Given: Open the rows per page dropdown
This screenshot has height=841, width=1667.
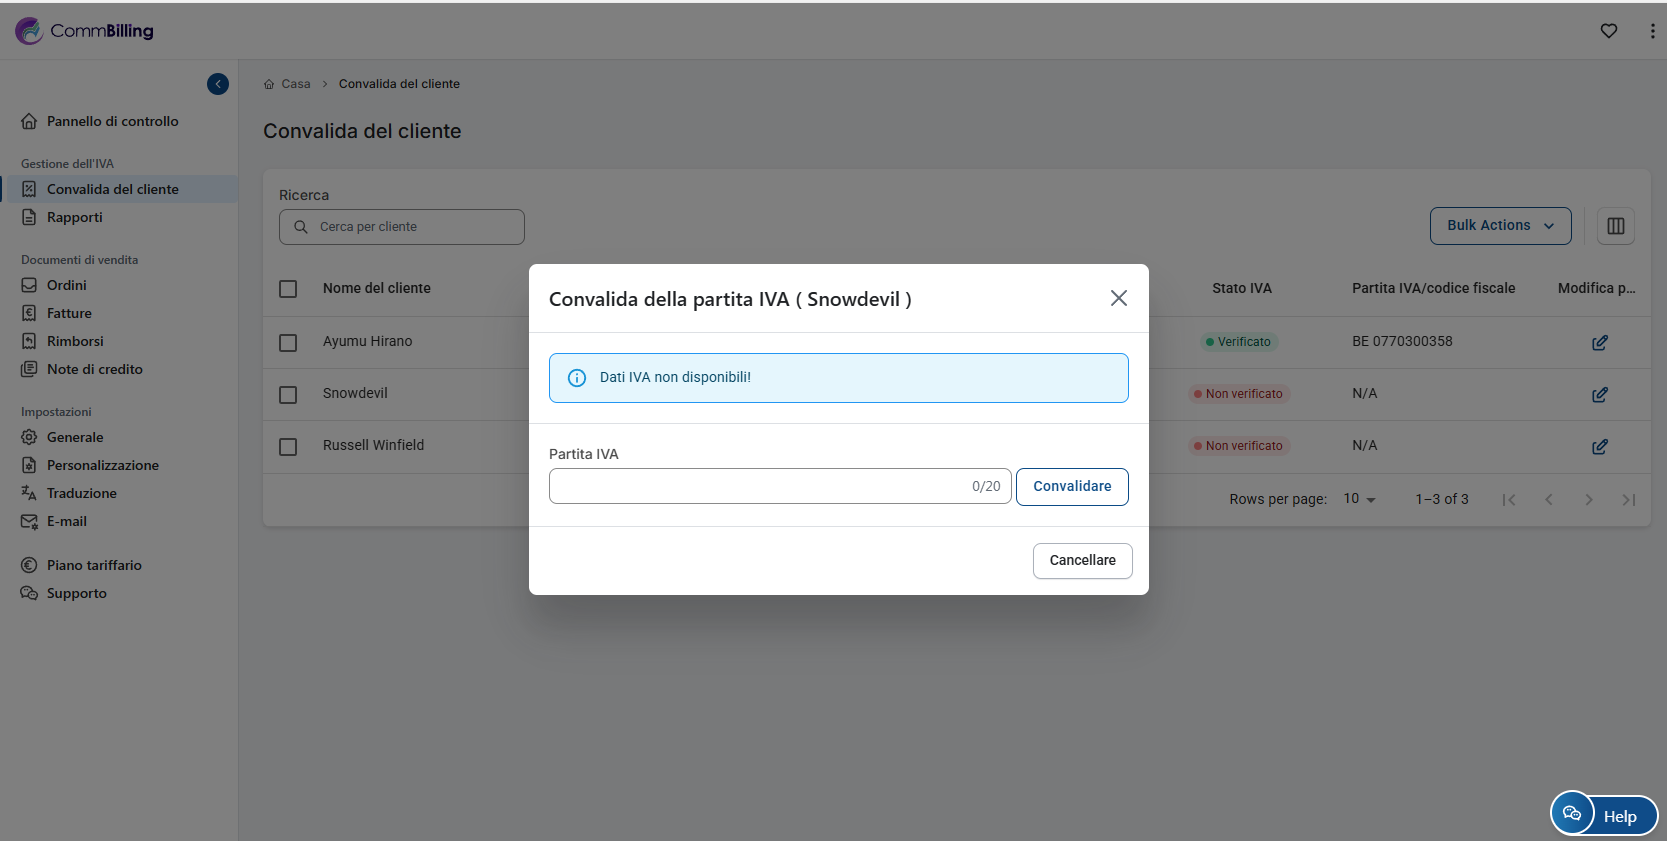Looking at the screenshot, I should tap(1359, 499).
